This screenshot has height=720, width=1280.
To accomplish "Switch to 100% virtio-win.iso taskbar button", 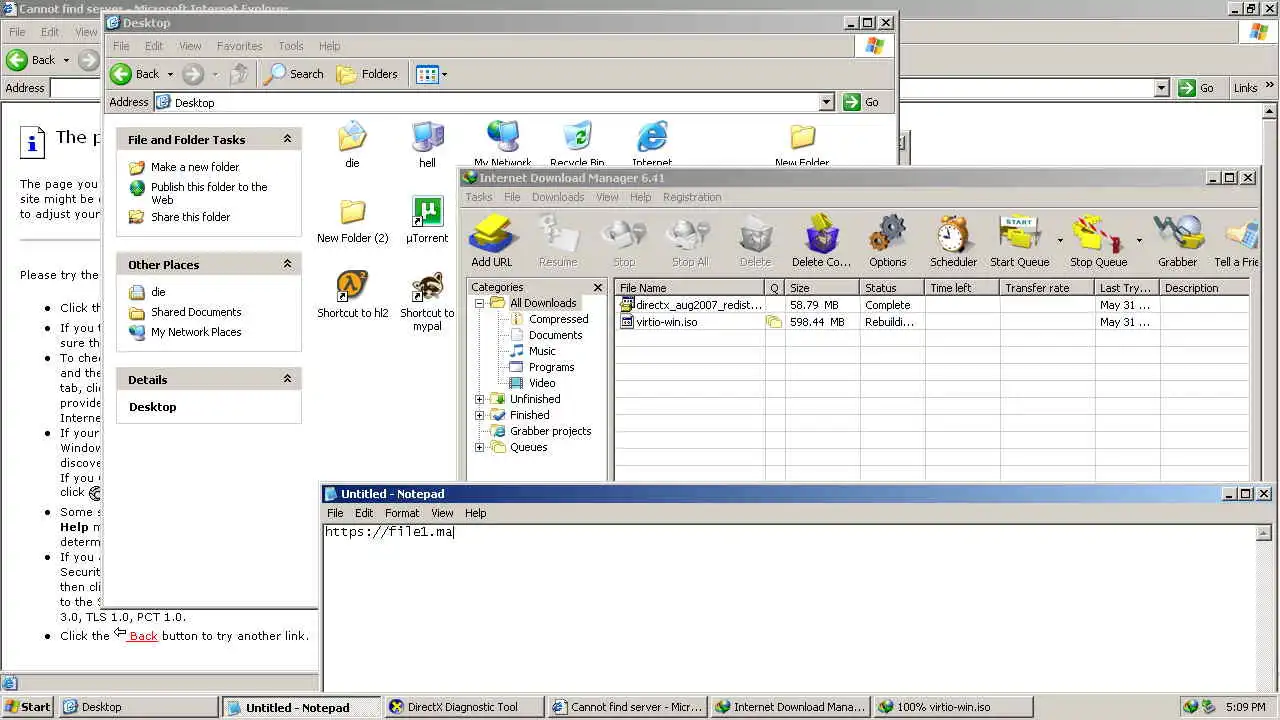I will tap(951, 707).
